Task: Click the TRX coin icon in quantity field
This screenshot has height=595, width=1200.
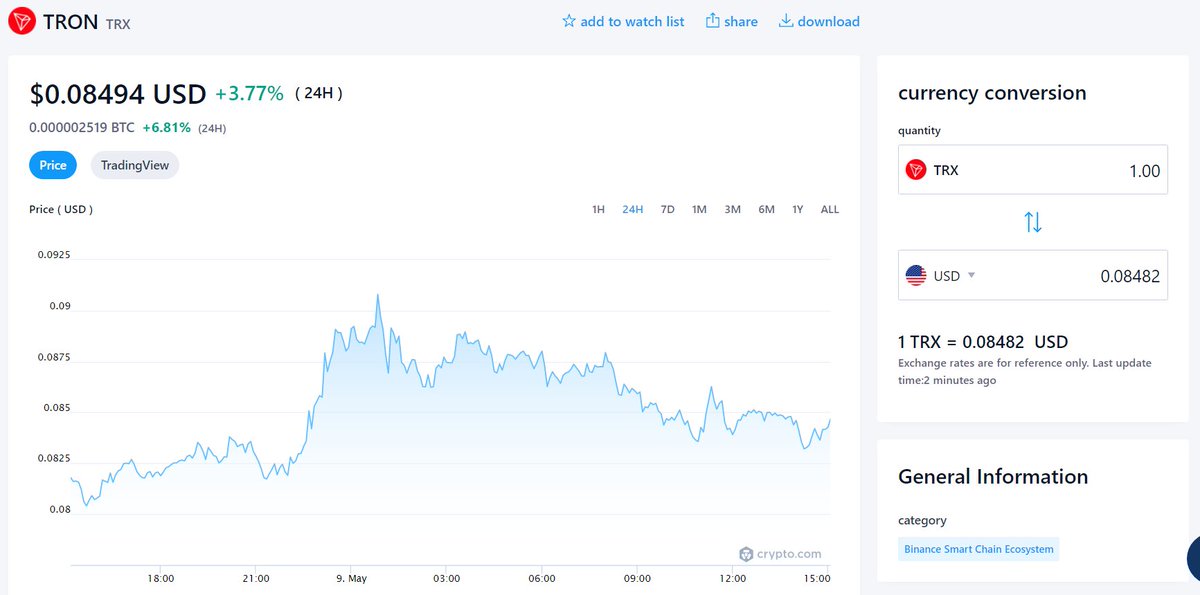Action: (916, 170)
